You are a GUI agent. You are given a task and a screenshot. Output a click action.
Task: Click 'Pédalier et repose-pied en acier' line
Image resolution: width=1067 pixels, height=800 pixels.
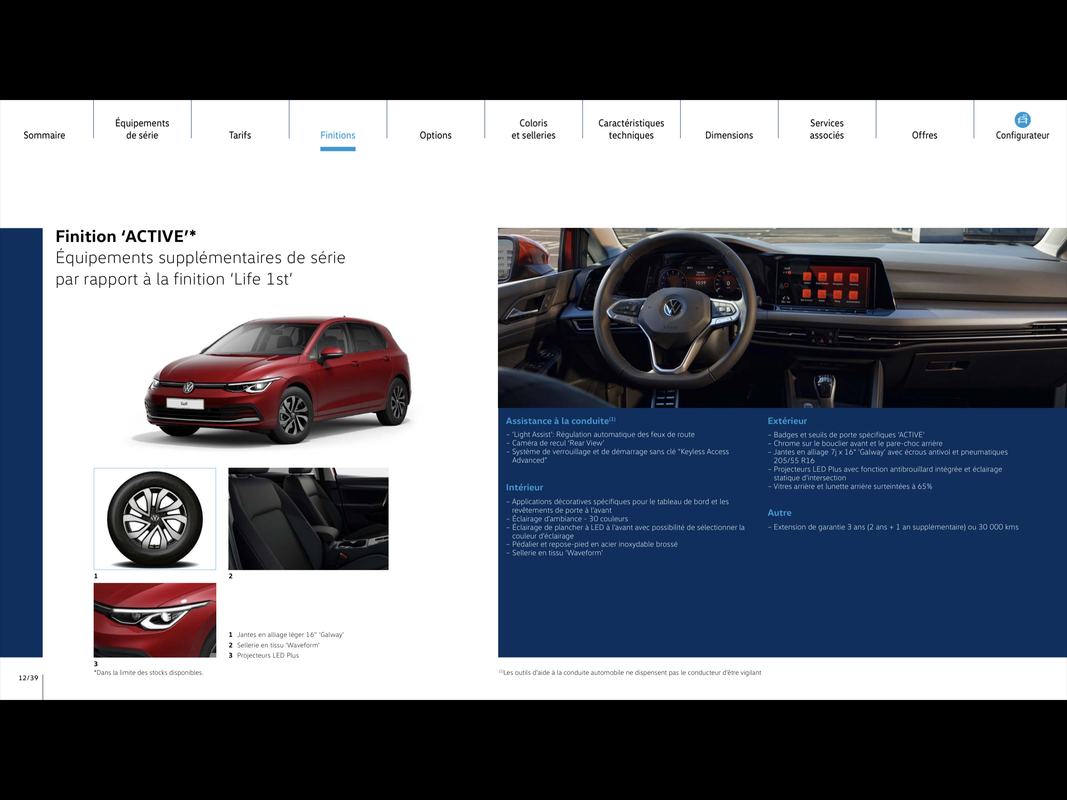coord(592,544)
